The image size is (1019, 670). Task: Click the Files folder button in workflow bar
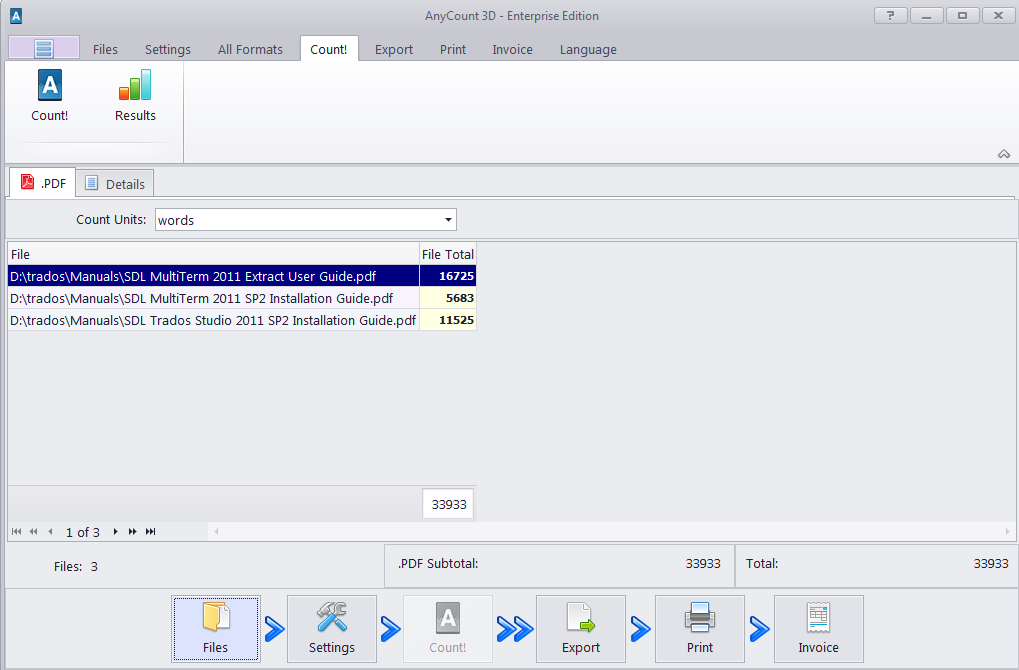216,628
